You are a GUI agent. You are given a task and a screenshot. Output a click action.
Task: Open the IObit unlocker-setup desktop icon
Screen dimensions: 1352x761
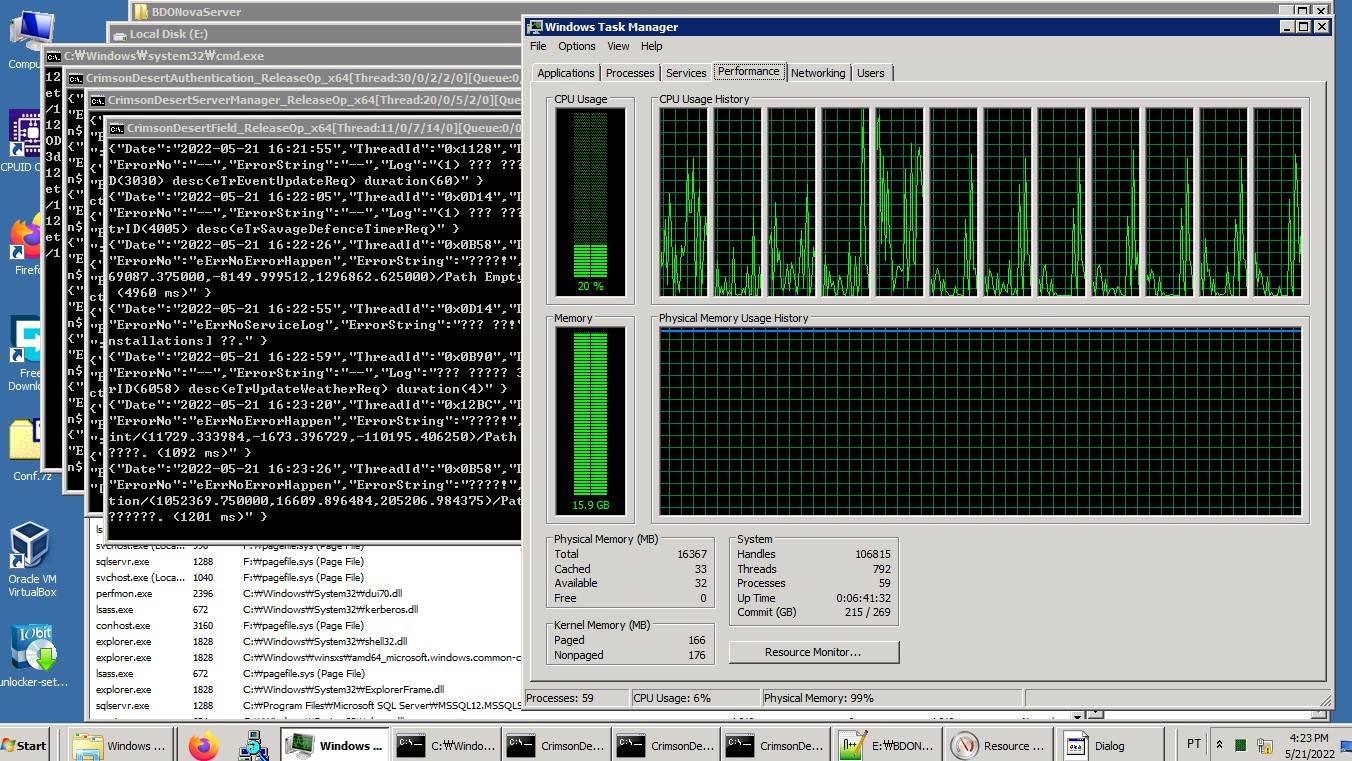(32, 655)
